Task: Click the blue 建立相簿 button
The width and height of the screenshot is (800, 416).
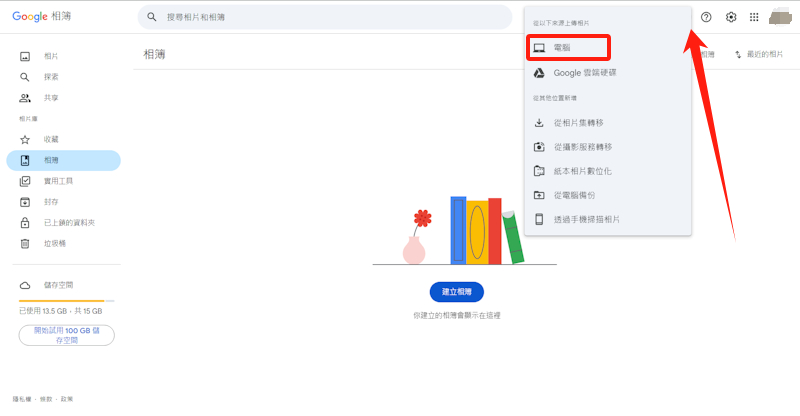Action: pos(457,292)
